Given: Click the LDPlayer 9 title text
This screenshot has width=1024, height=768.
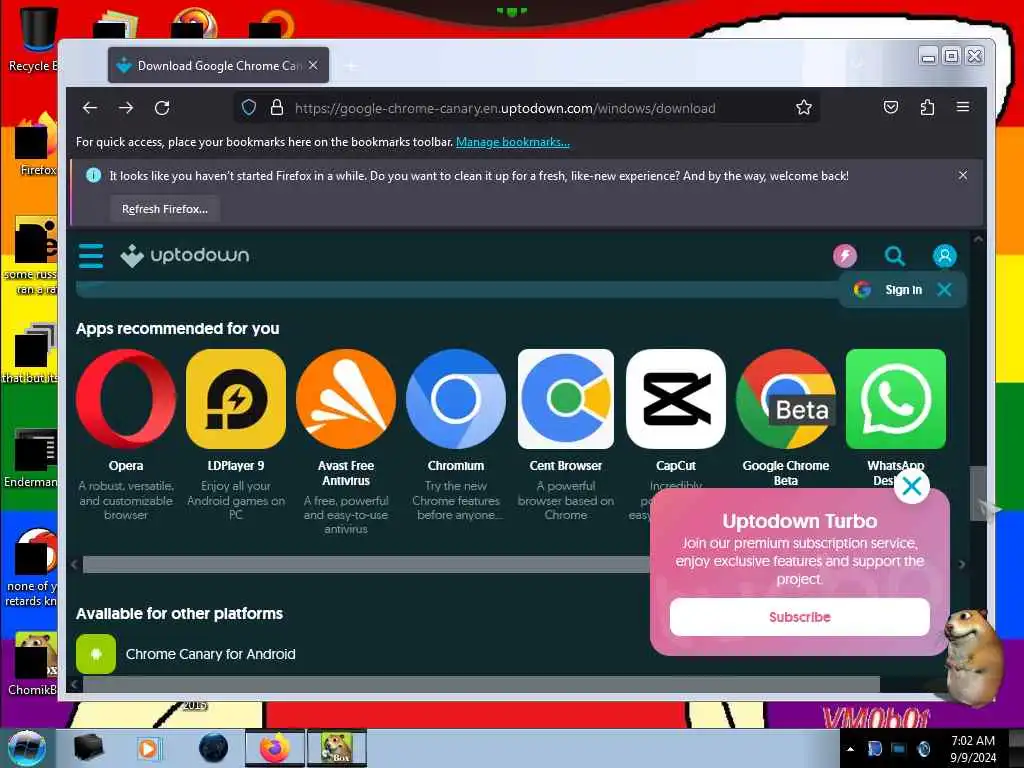Looking at the screenshot, I should pyautogui.click(x=236, y=466).
